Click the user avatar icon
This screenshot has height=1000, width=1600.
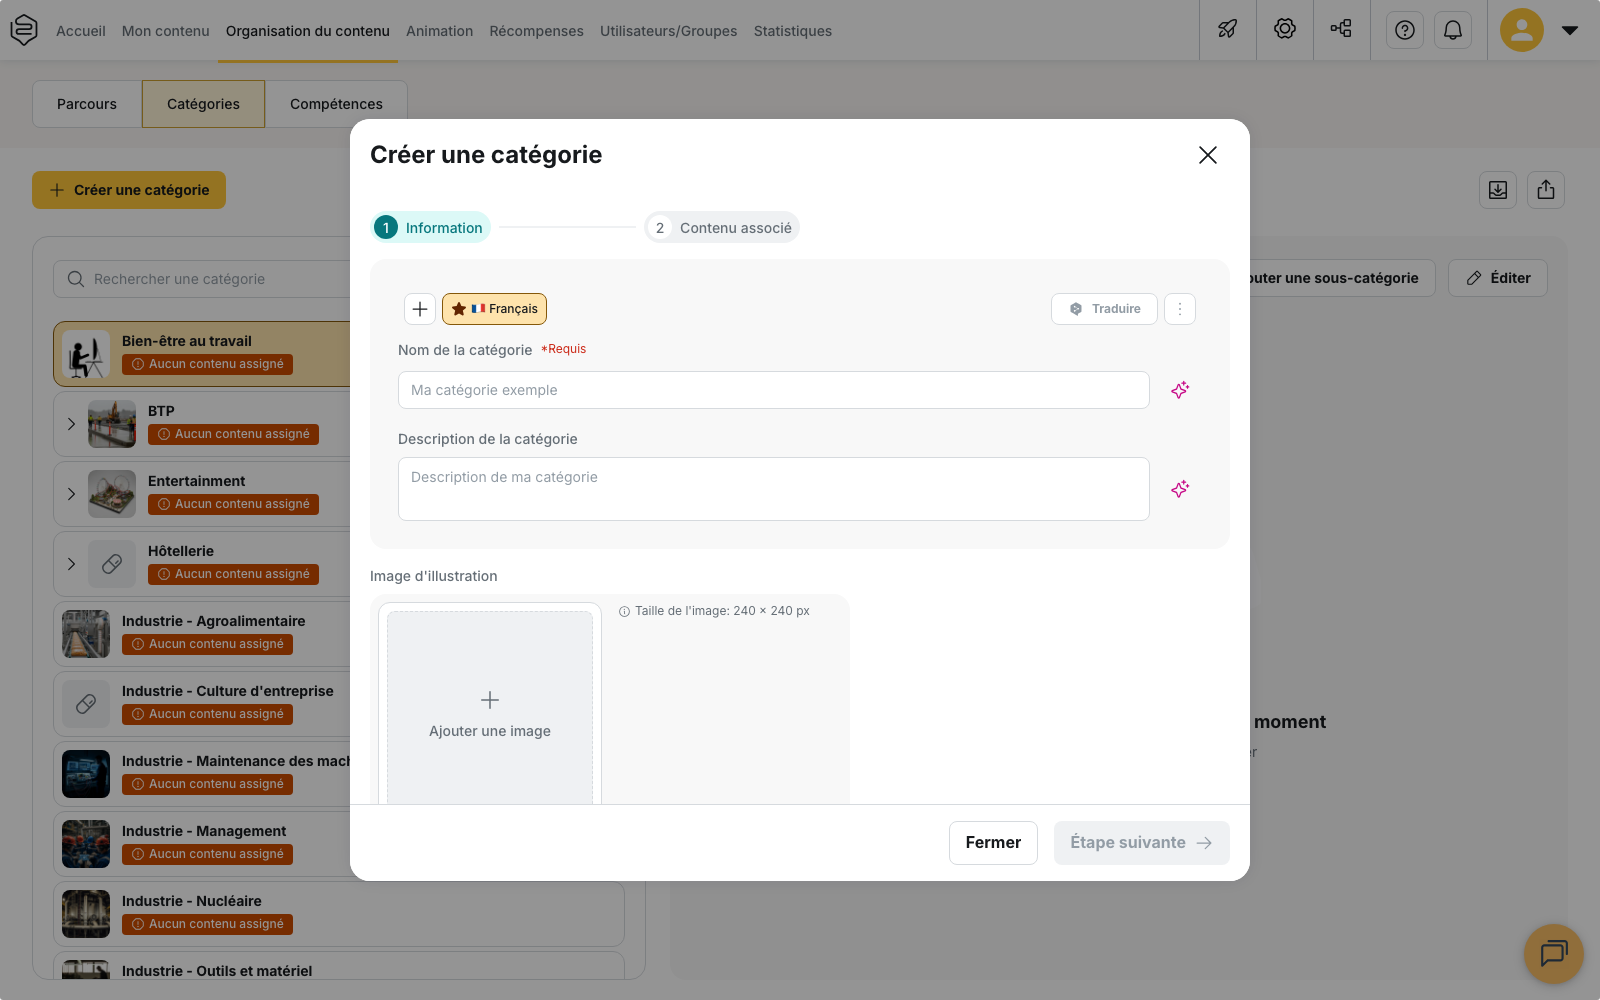(x=1522, y=30)
